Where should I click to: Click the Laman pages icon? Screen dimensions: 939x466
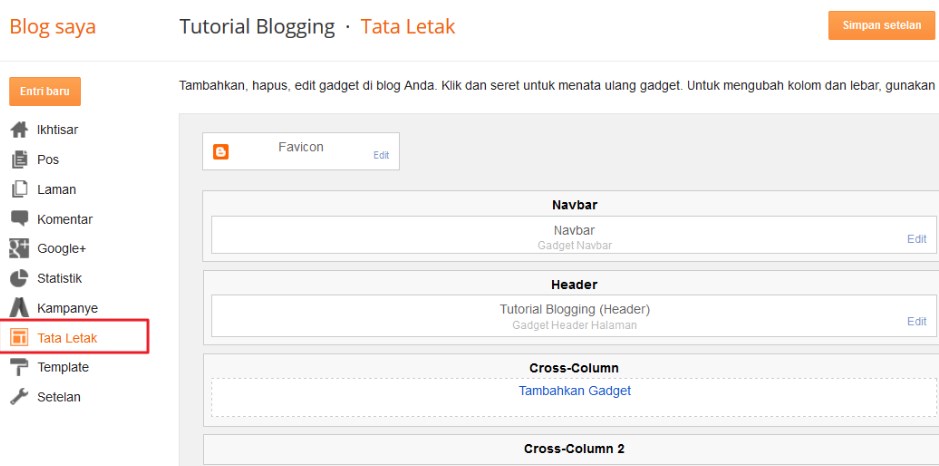coord(18,189)
